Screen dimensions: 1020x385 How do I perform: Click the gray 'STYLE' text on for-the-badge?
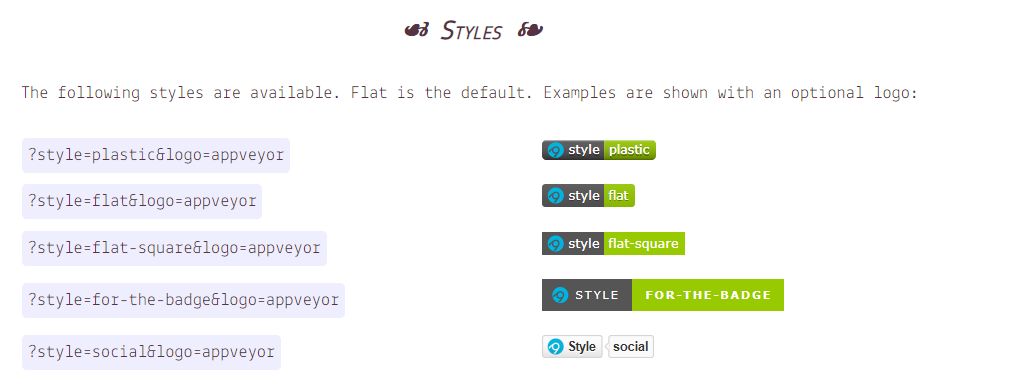click(x=597, y=295)
